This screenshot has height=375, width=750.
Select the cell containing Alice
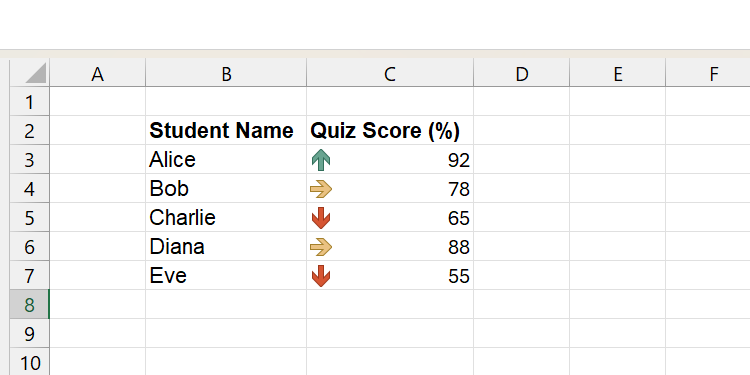pos(226,159)
